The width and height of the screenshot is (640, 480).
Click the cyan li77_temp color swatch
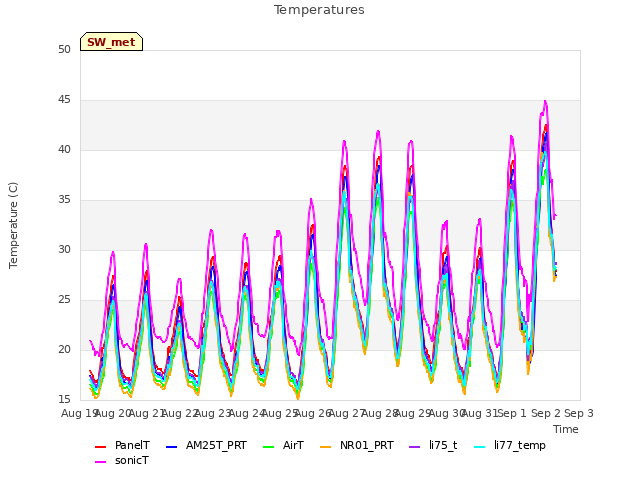(x=480, y=447)
